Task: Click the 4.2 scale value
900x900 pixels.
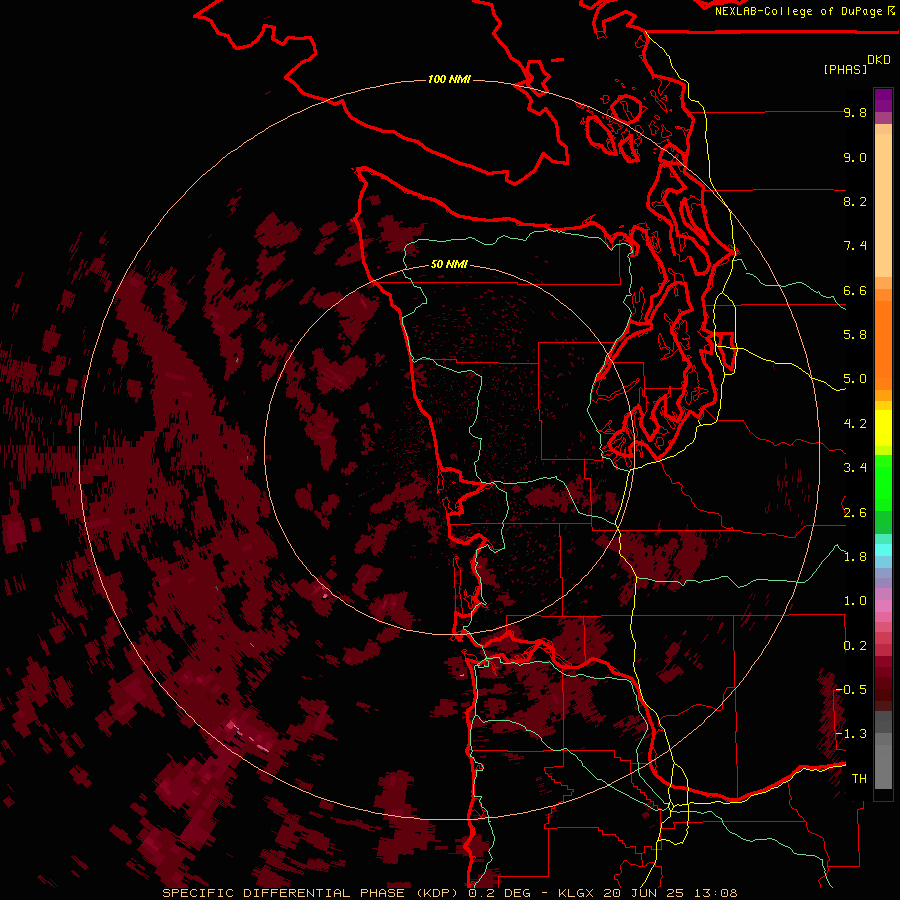Action: coord(855,424)
